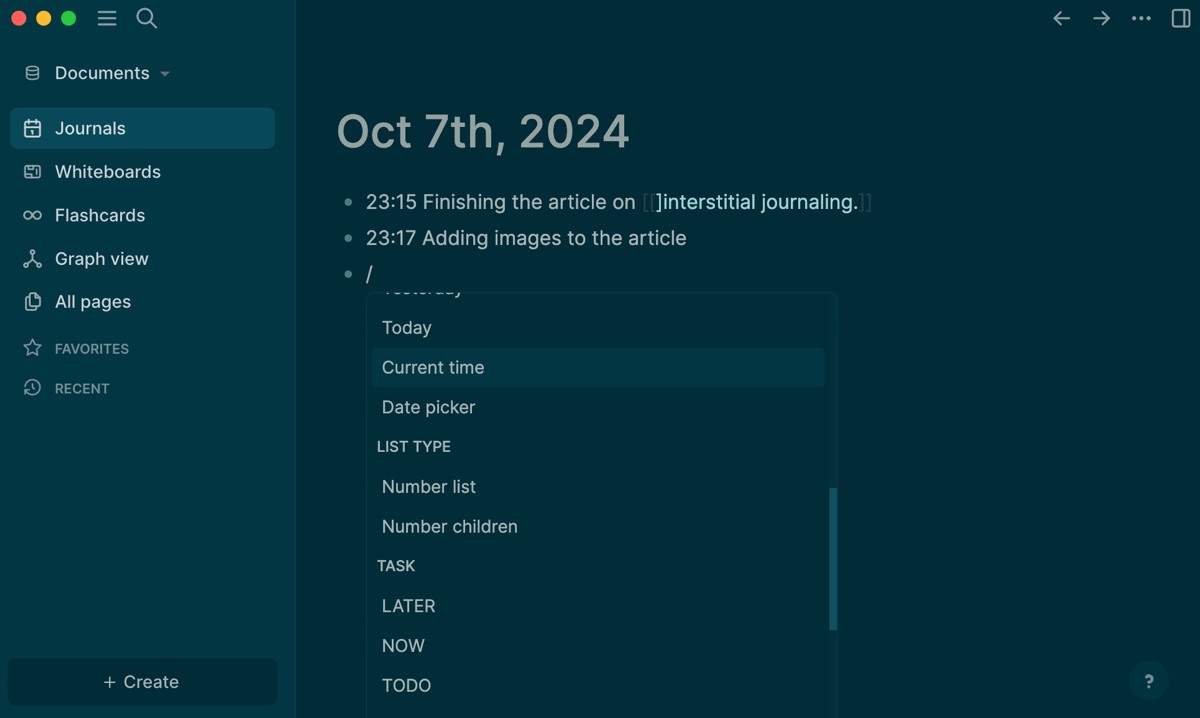Select Today from the command list
Image resolution: width=1200 pixels, height=718 pixels.
click(598, 328)
